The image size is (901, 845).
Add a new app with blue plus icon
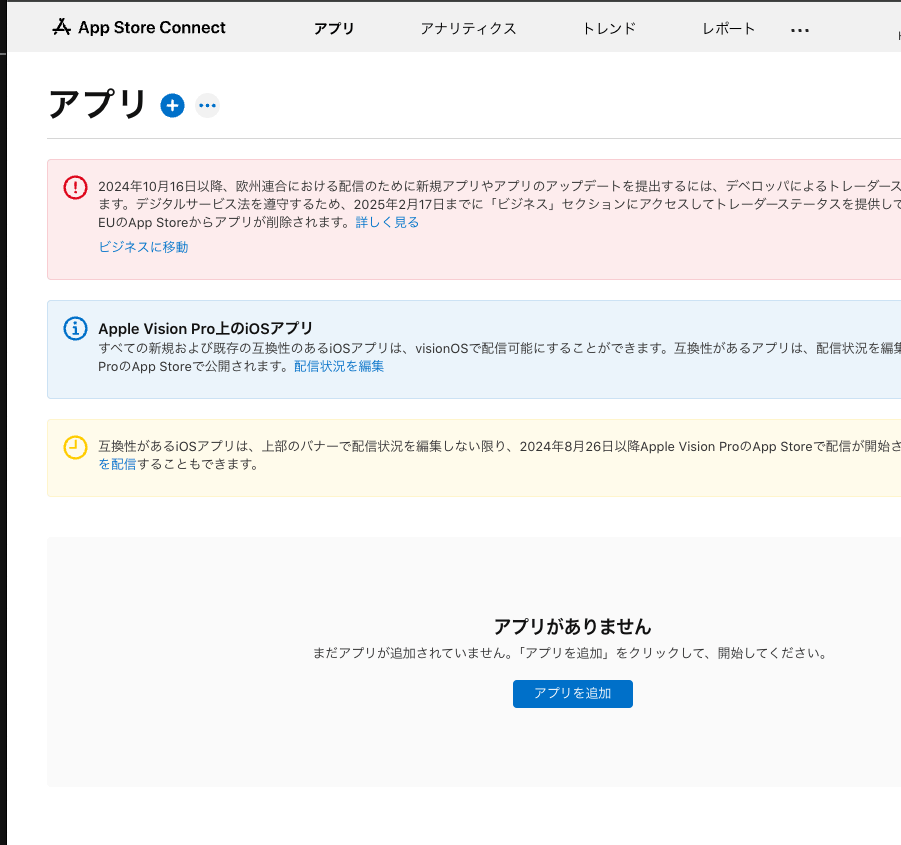click(x=172, y=106)
